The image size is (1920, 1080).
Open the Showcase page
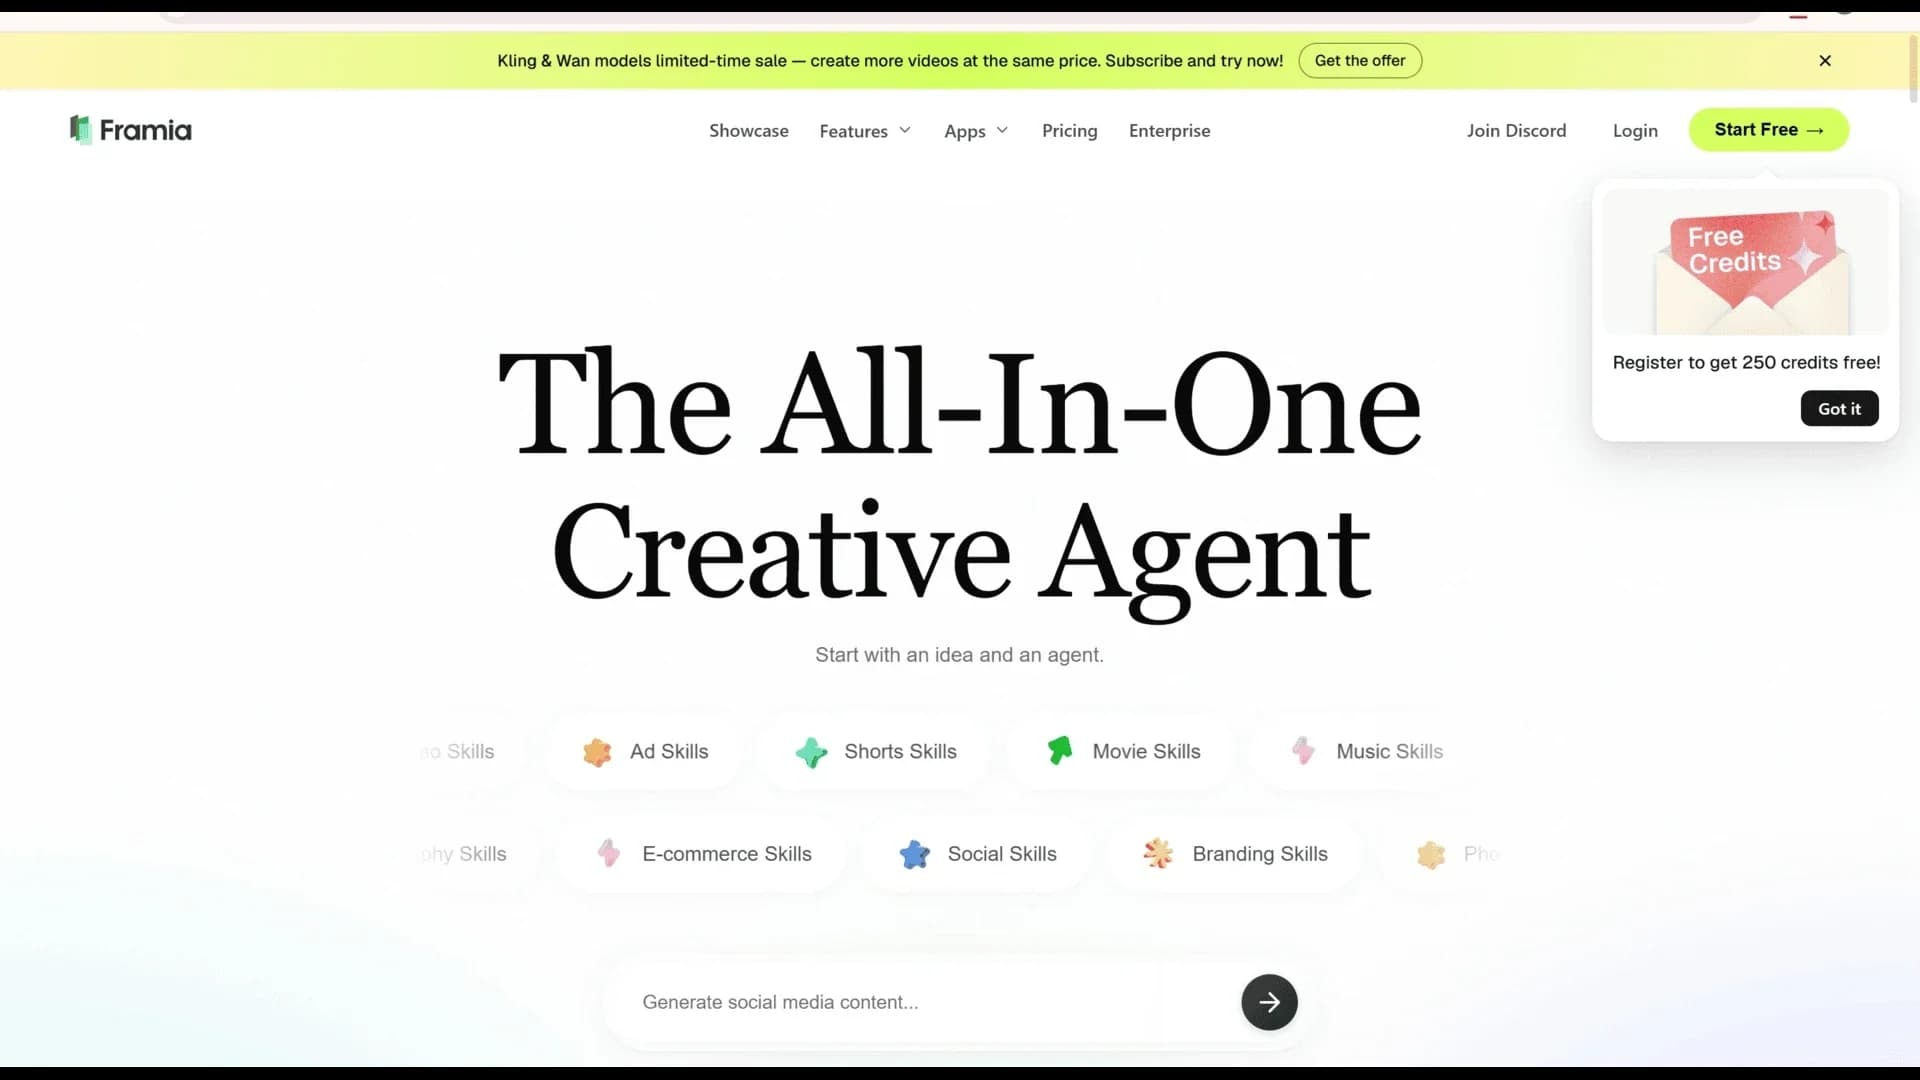[749, 131]
